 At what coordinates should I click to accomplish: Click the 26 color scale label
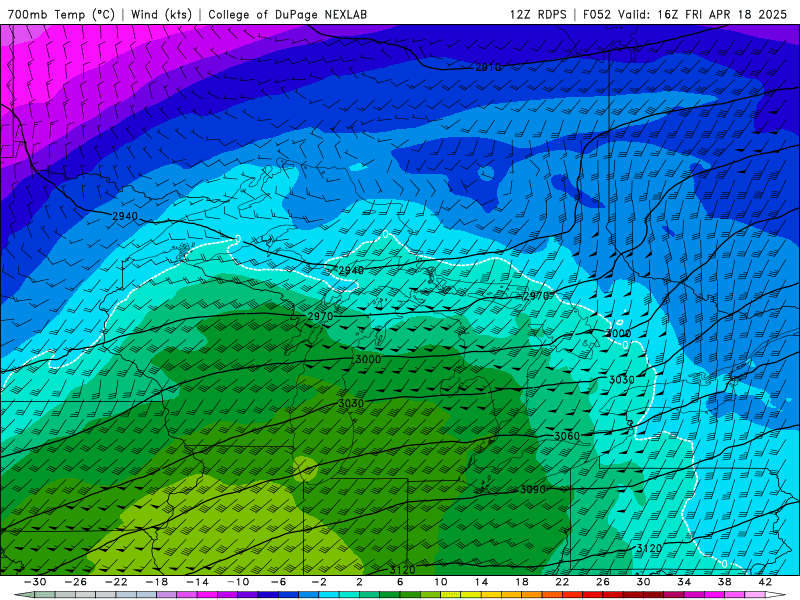click(603, 582)
